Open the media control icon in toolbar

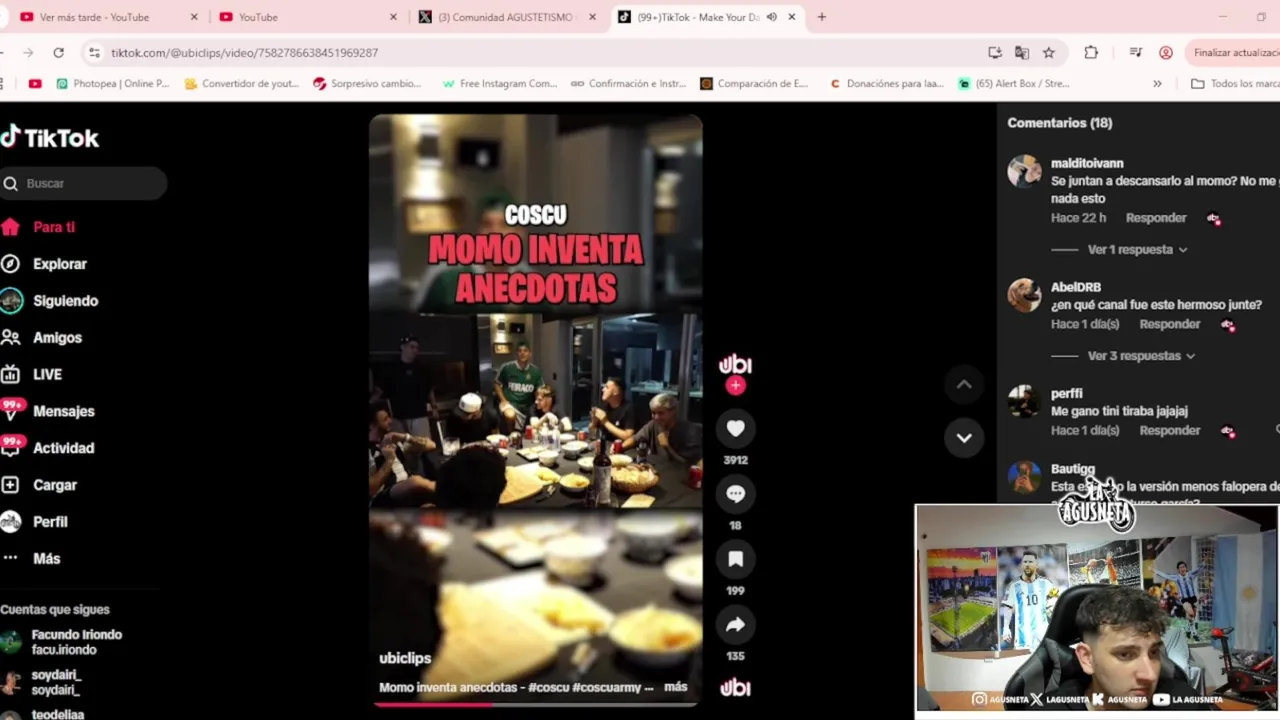[1135, 53]
